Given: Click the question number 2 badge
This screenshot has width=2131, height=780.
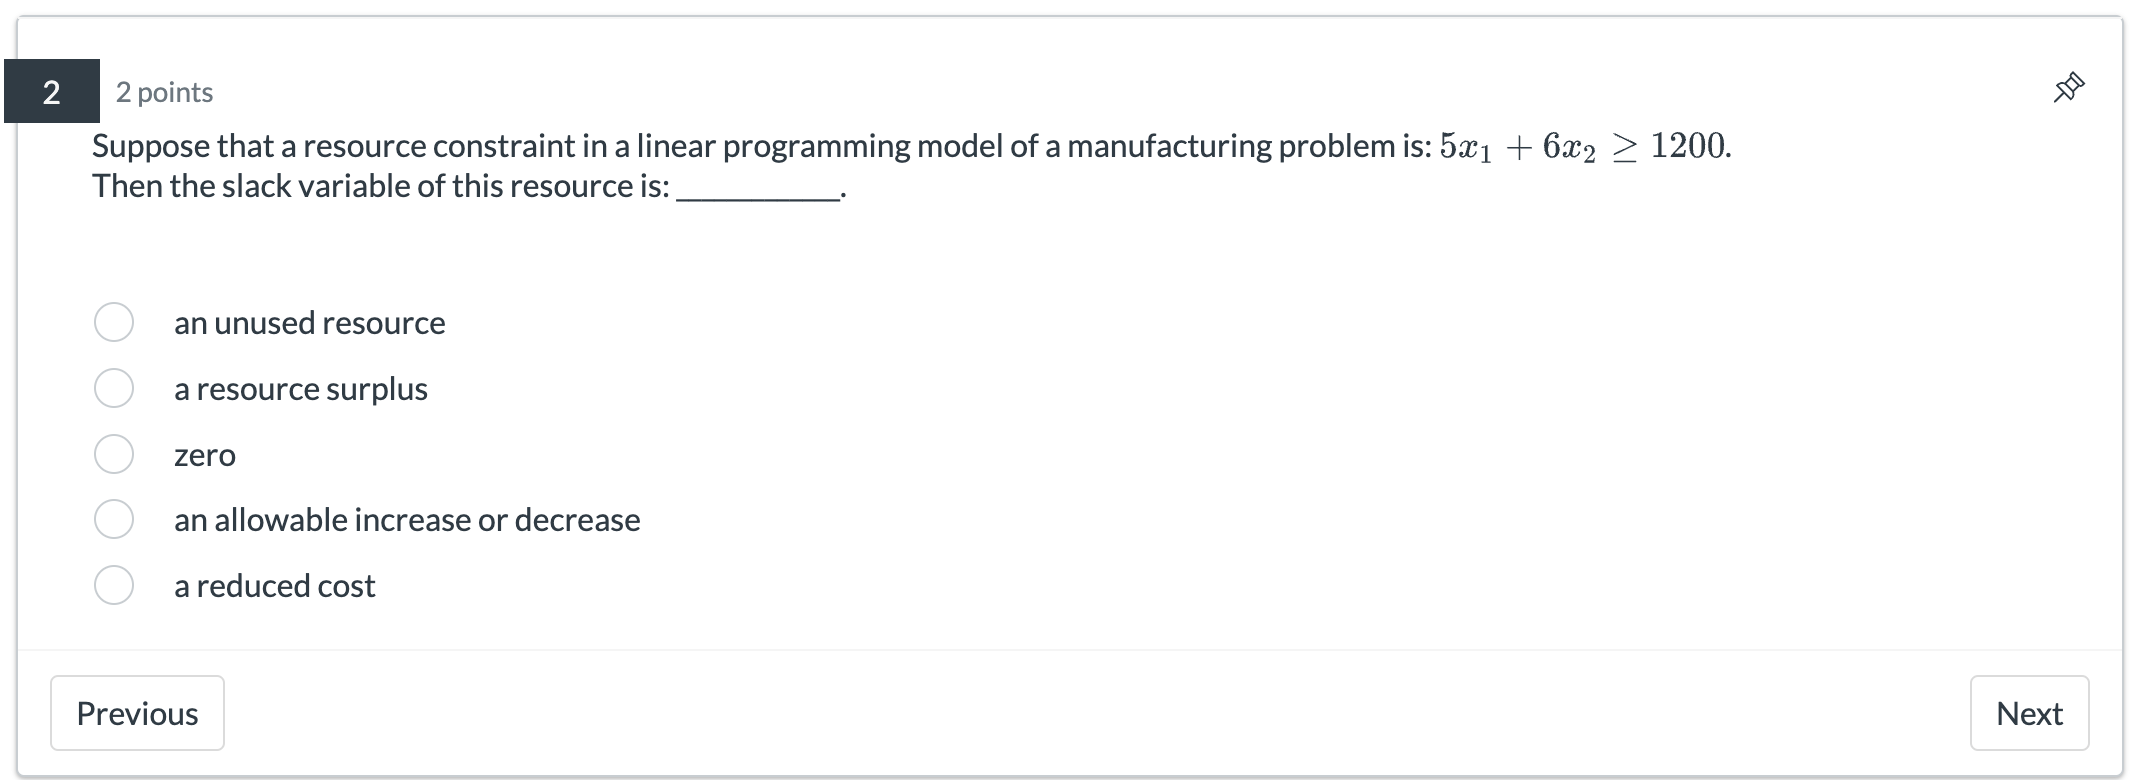Looking at the screenshot, I should coord(52,91).
